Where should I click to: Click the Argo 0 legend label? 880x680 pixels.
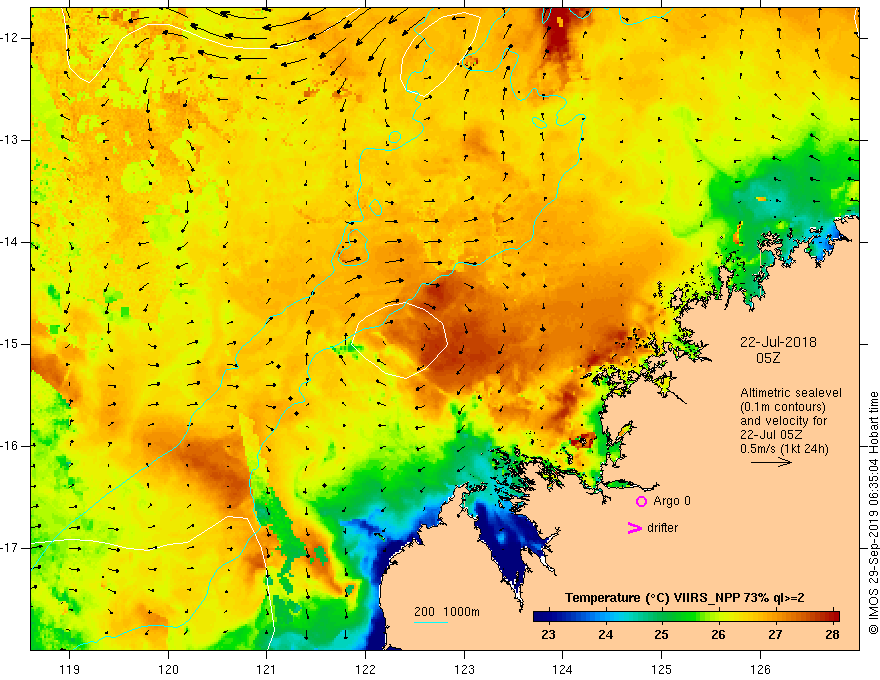[x=672, y=501]
